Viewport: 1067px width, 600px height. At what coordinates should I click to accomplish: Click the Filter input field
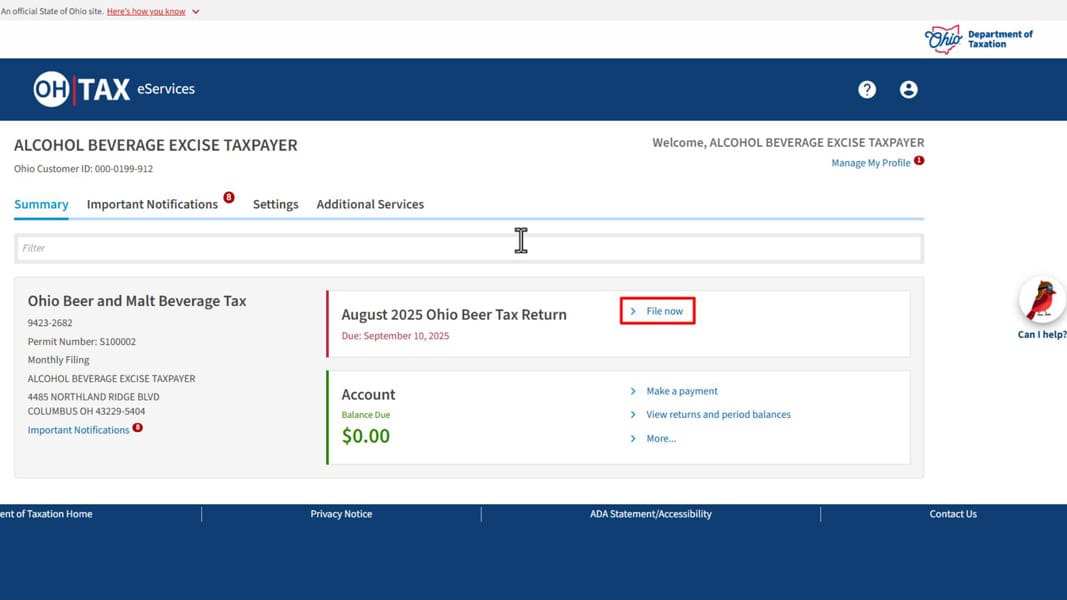pos(468,248)
